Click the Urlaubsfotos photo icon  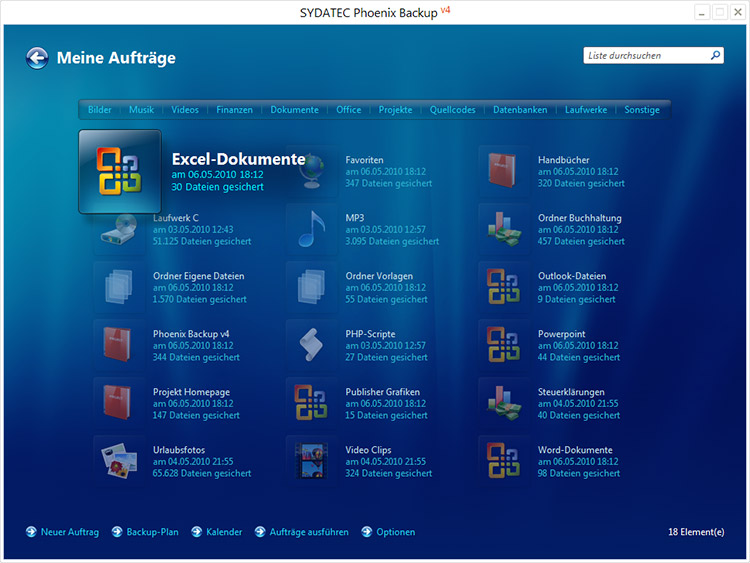pos(119,460)
